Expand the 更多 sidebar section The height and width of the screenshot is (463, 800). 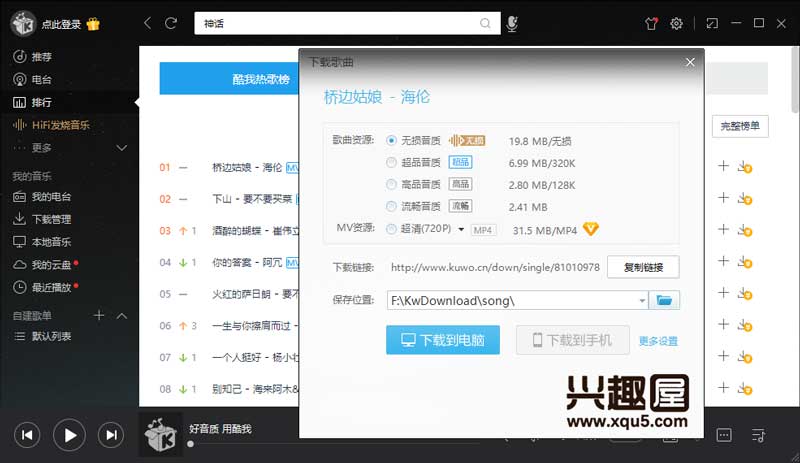tap(121, 148)
